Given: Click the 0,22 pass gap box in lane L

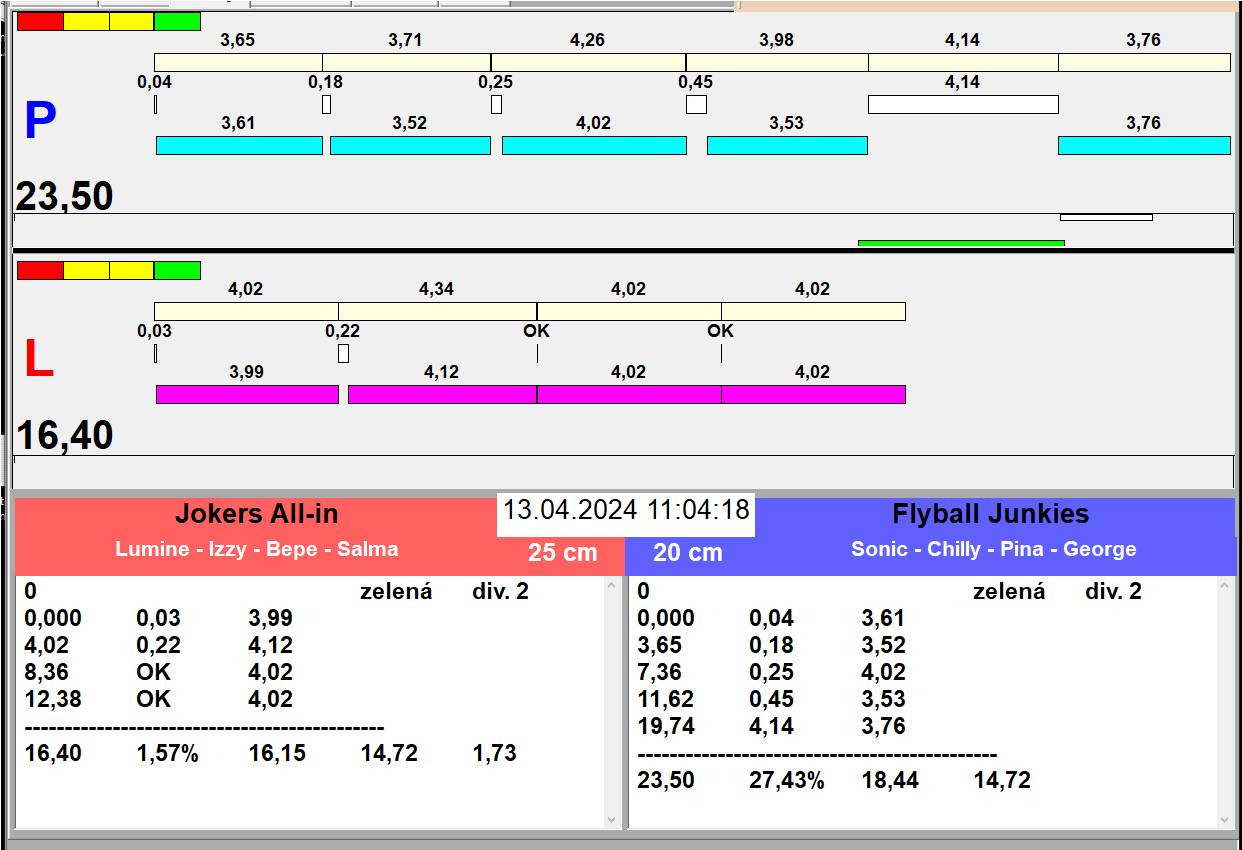Looking at the screenshot, I should tap(343, 353).
